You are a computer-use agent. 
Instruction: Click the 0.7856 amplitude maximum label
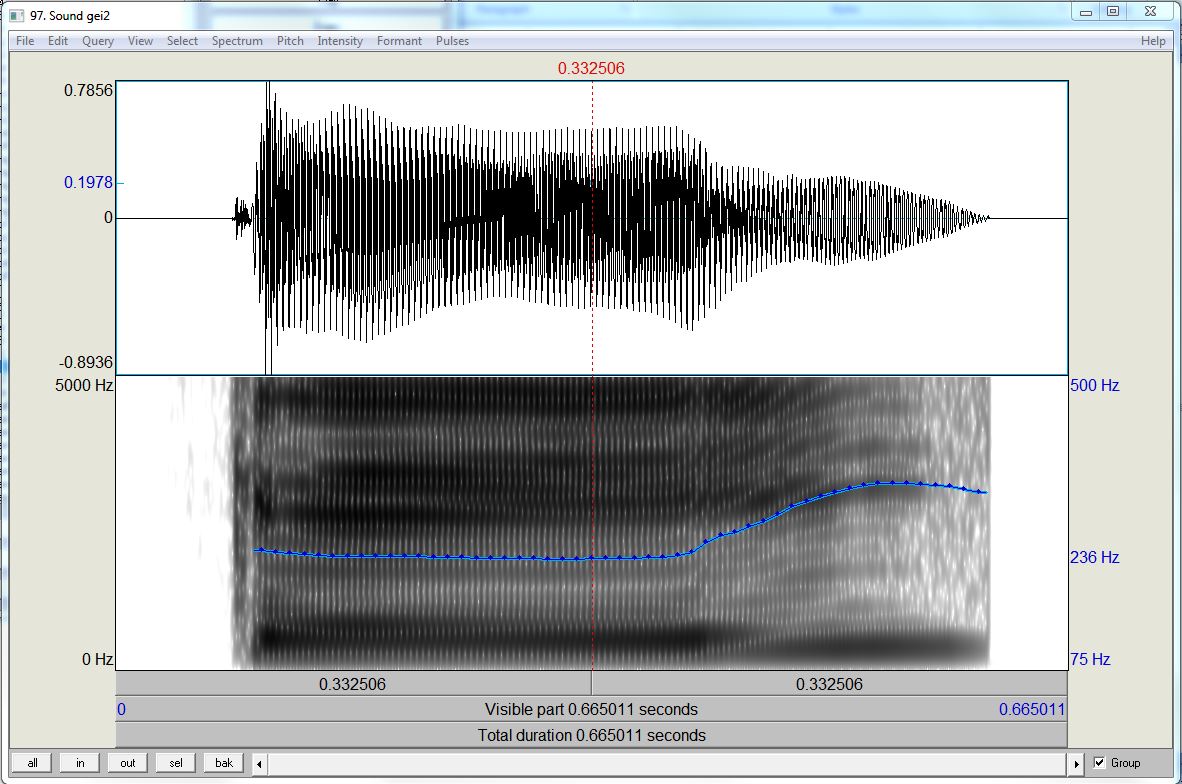point(88,90)
